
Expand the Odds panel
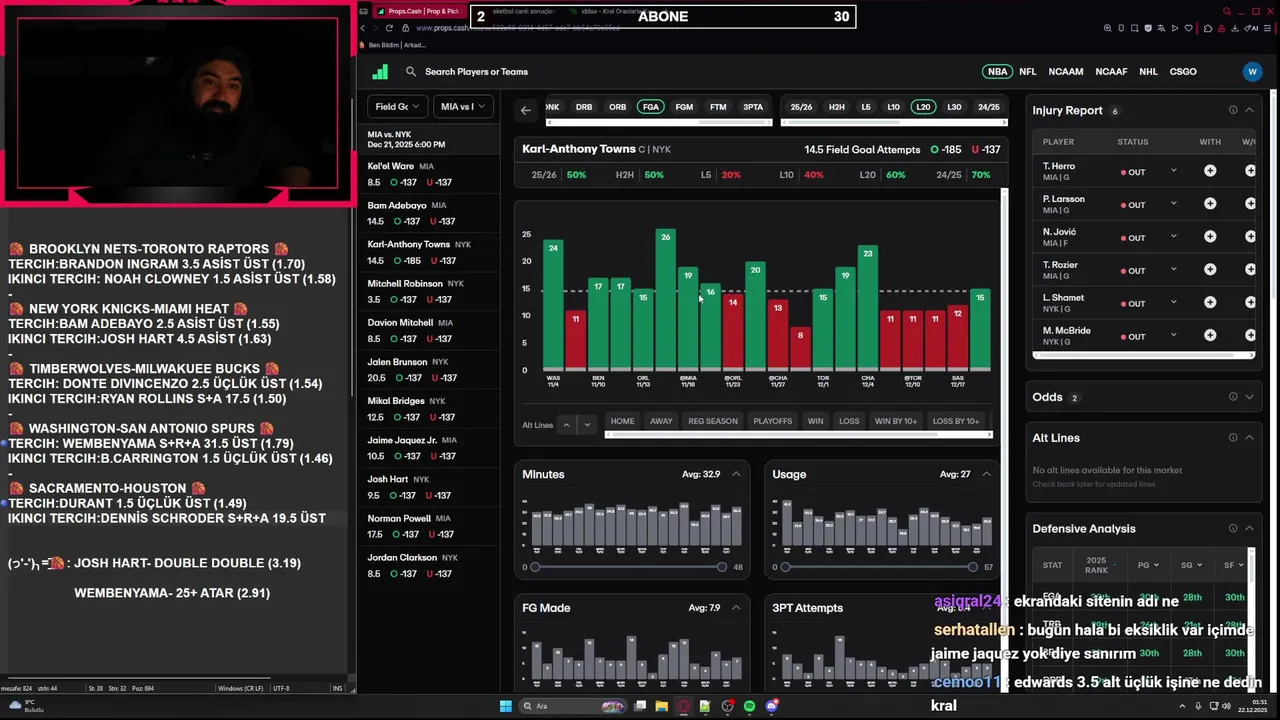pos(1249,397)
